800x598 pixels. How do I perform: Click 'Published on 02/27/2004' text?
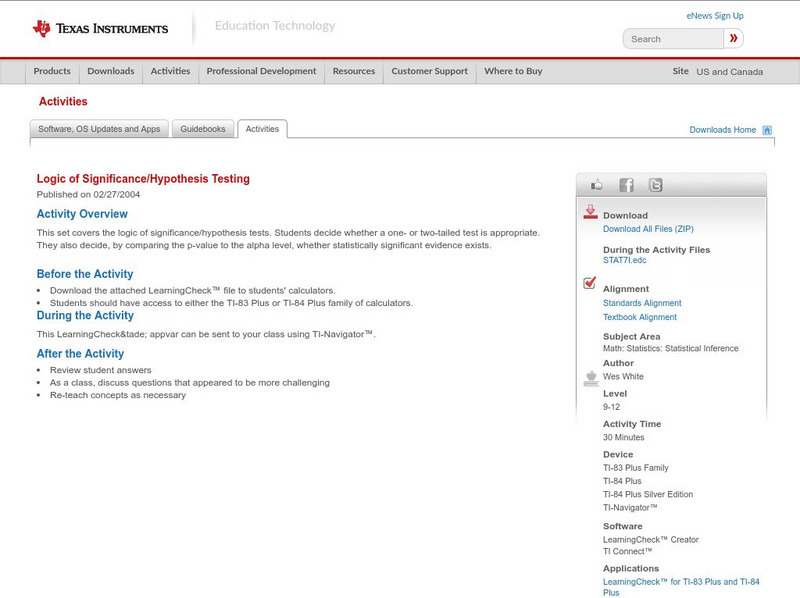pos(88,194)
